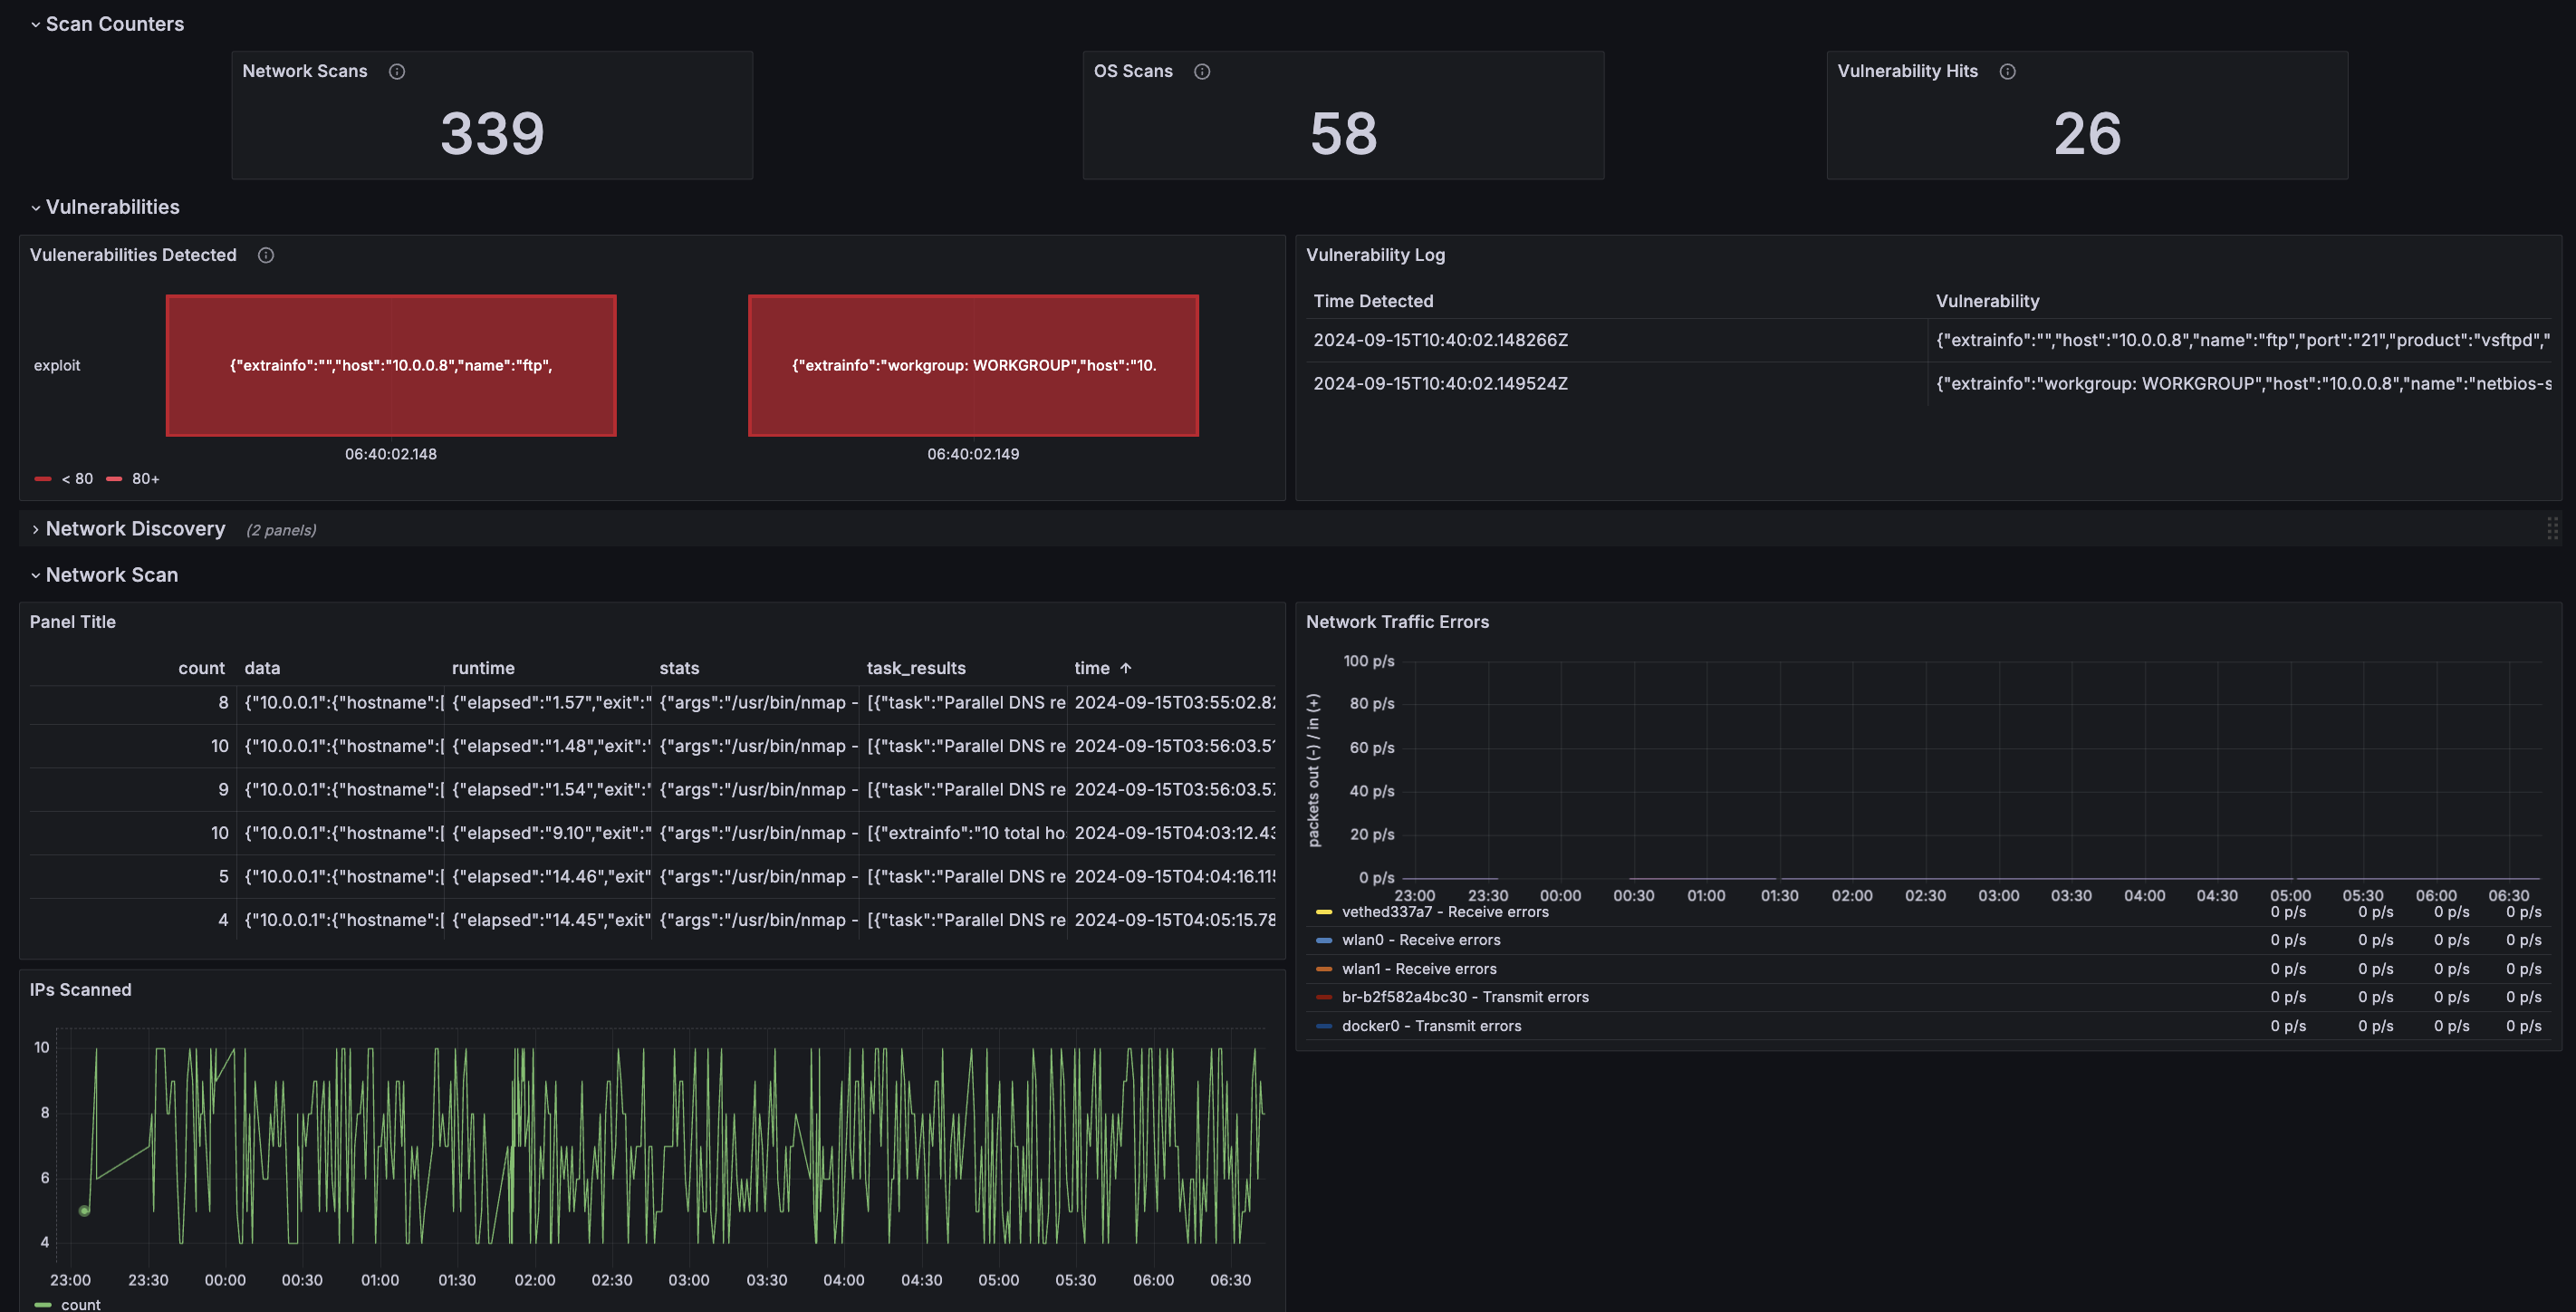This screenshot has height=1312, width=2576.
Task: Click the OS Scans info icon
Action: [1202, 71]
